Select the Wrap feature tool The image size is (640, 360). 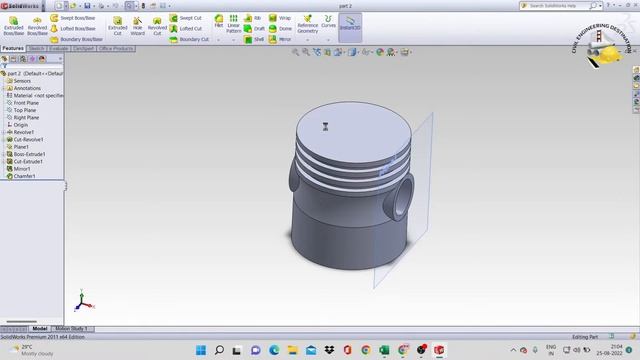coord(280,18)
